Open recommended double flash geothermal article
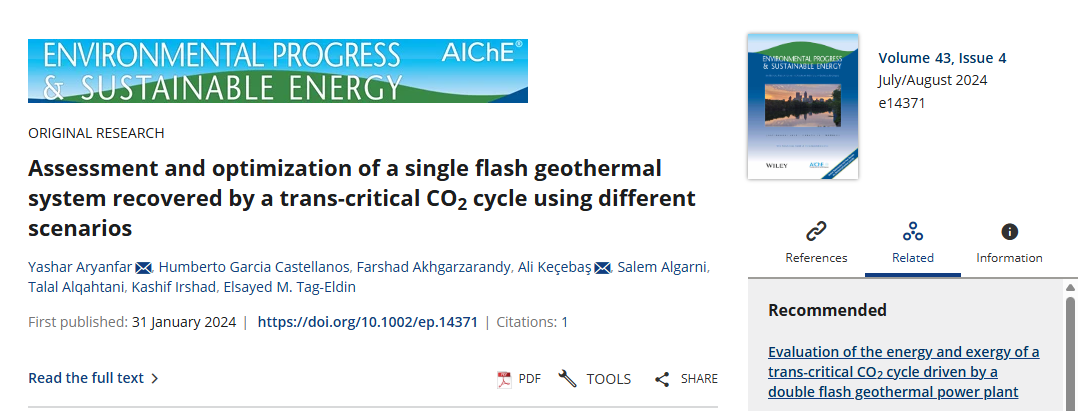The width and height of the screenshot is (1083, 411). tap(903, 372)
